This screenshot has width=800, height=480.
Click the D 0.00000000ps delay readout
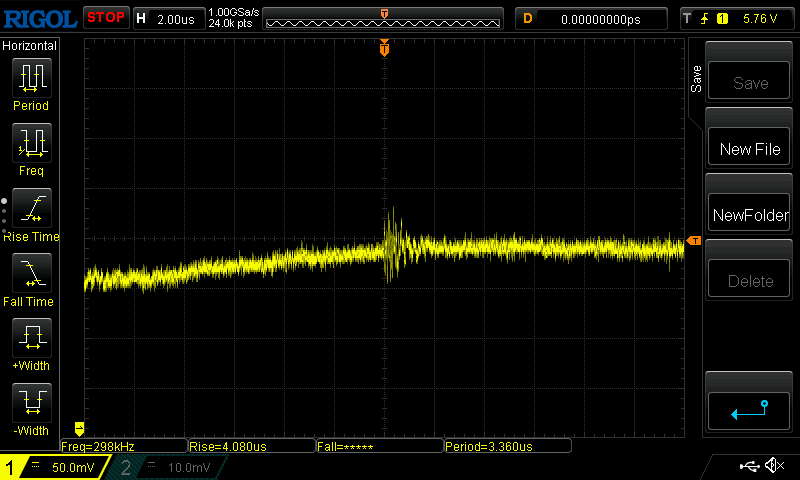coord(591,19)
